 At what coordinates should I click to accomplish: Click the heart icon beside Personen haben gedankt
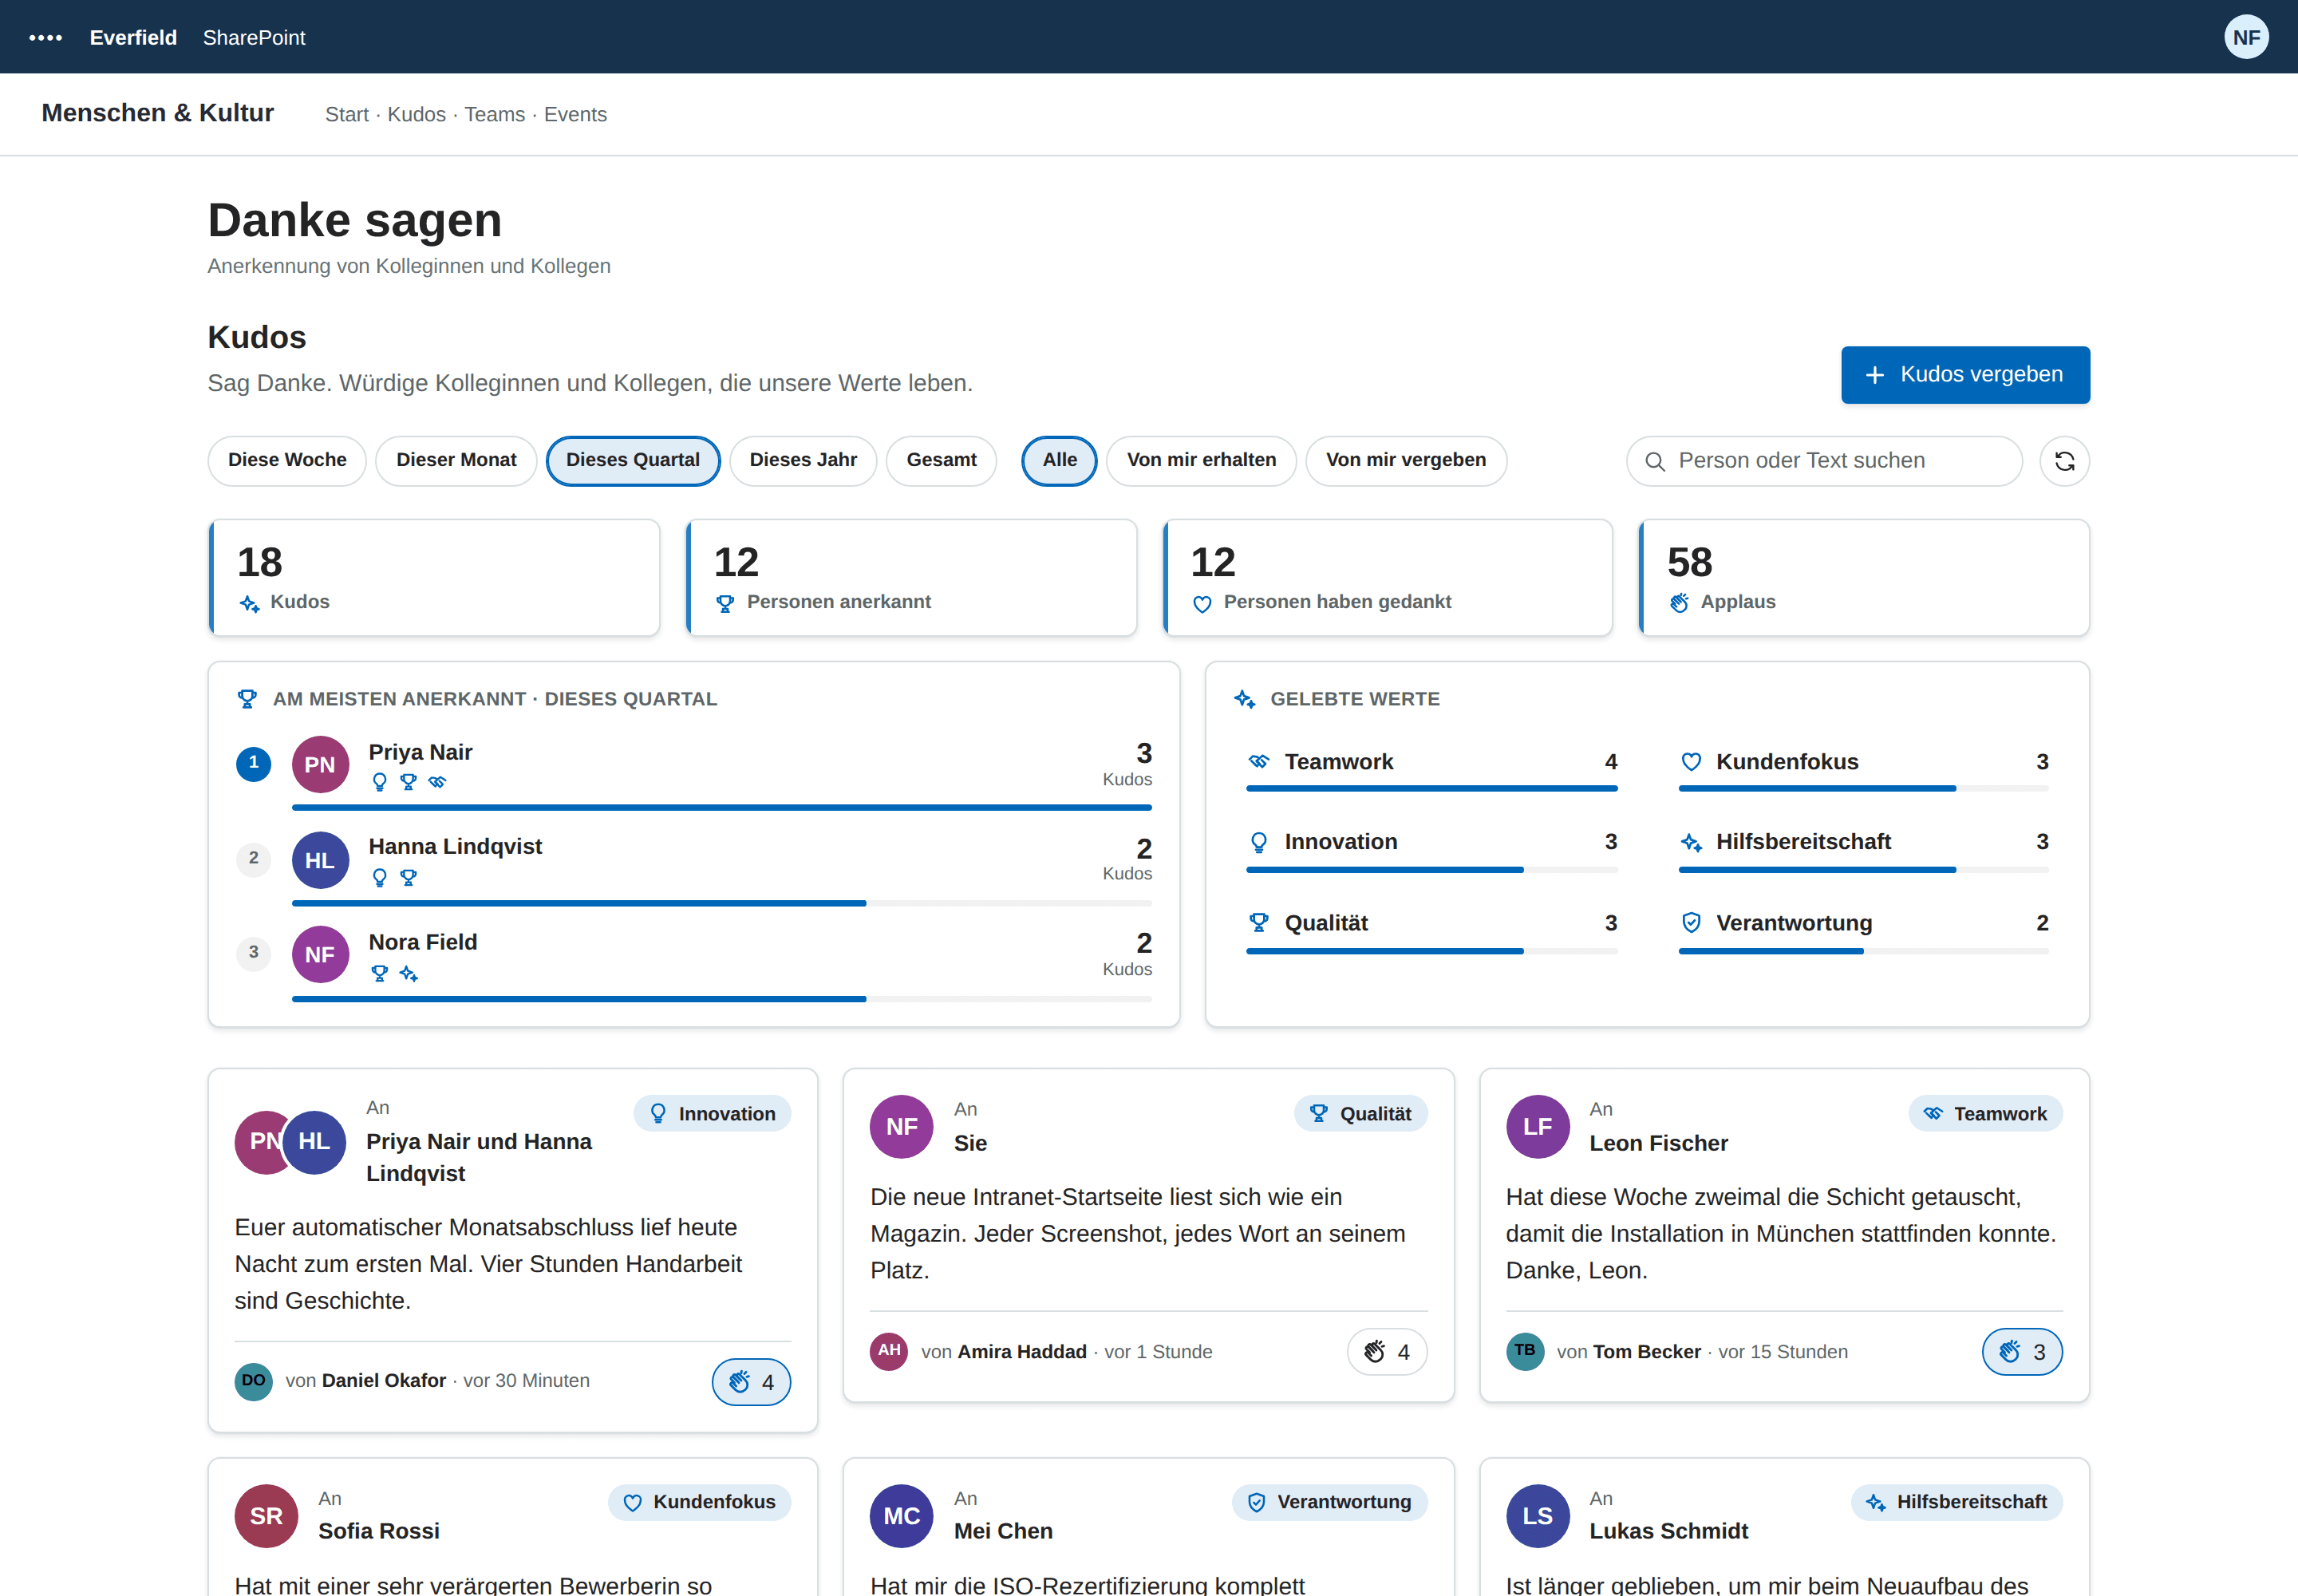tap(1202, 603)
